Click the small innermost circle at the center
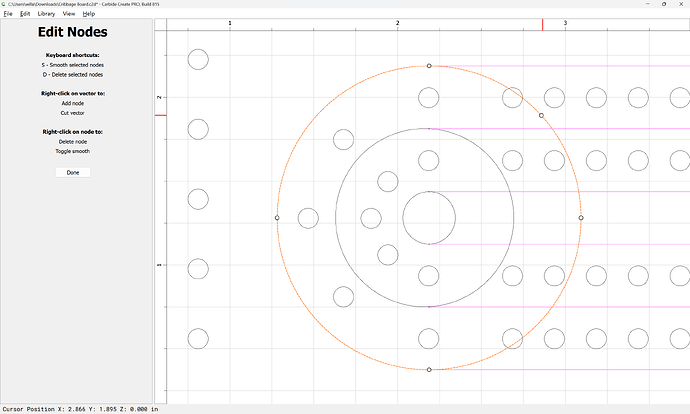 (x=429, y=218)
